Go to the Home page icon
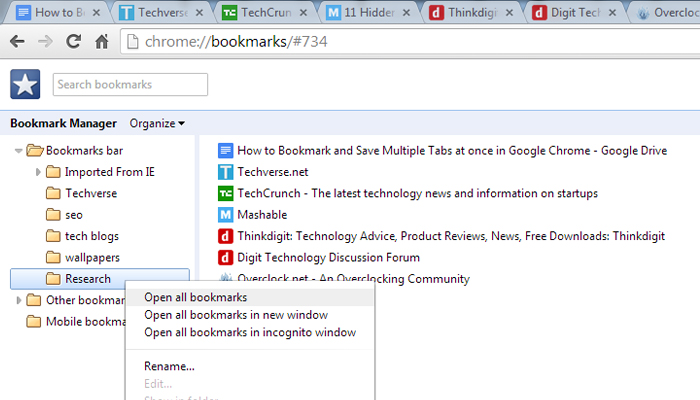700x400 pixels. pyautogui.click(x=102, y=42)
